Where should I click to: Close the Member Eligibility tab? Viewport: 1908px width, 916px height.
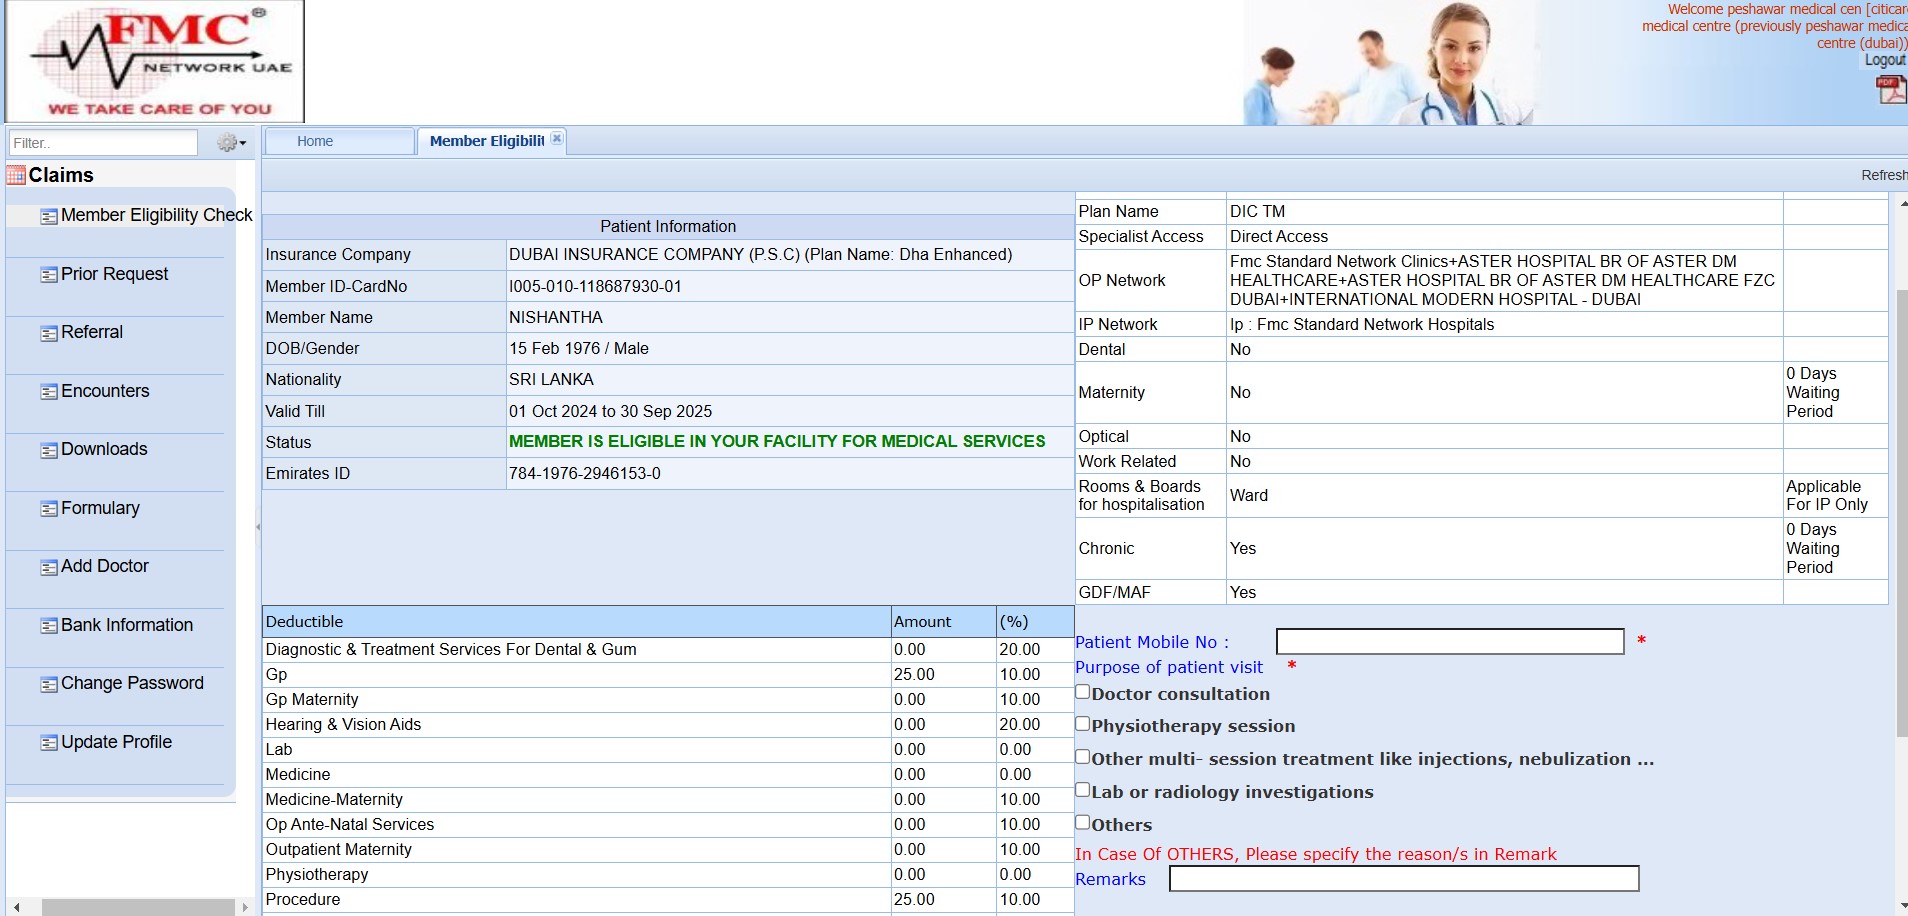click(x=557, y=139)
